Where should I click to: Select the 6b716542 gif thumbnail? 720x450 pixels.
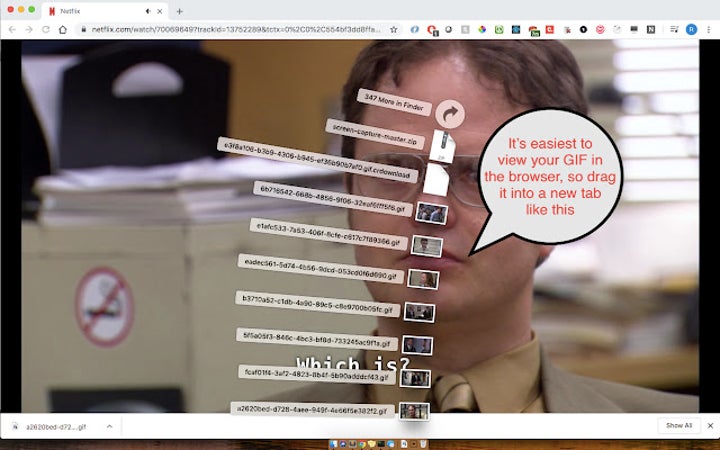(x=431, y=213)
